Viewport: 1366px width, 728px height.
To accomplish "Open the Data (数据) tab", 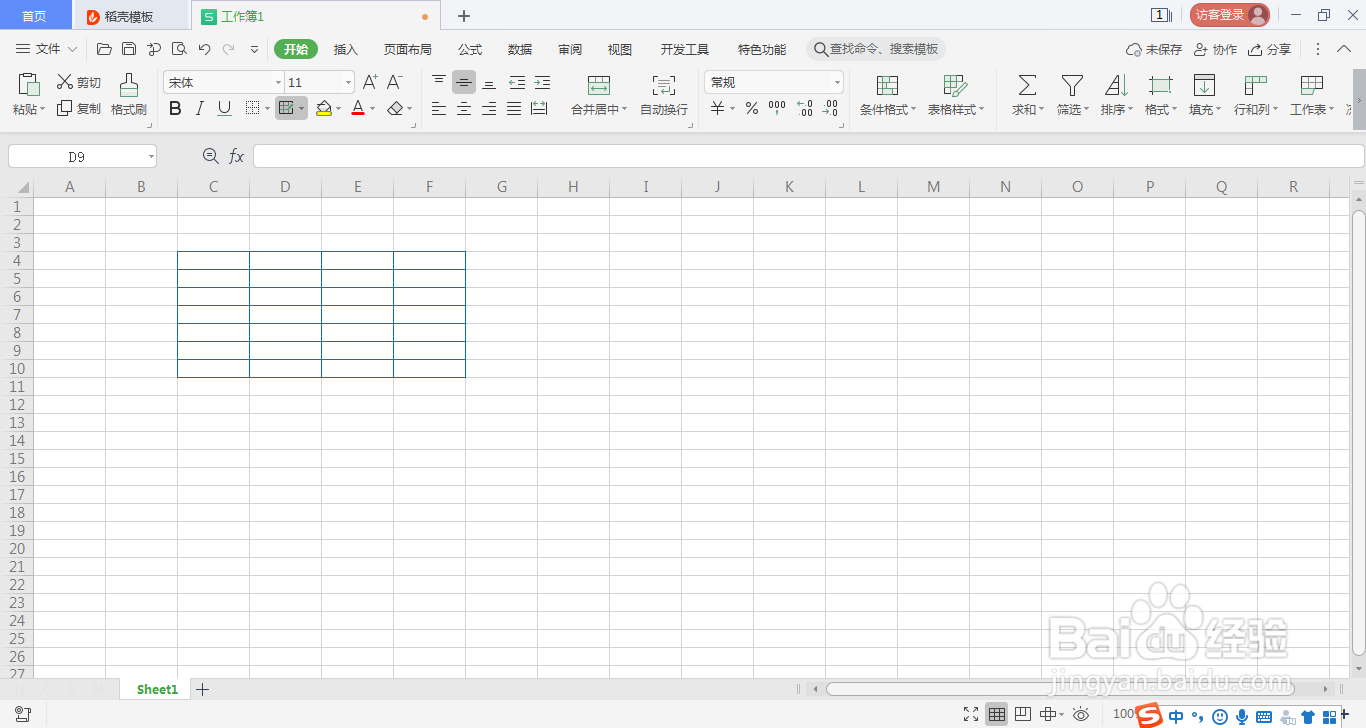I will coord(520,49).
